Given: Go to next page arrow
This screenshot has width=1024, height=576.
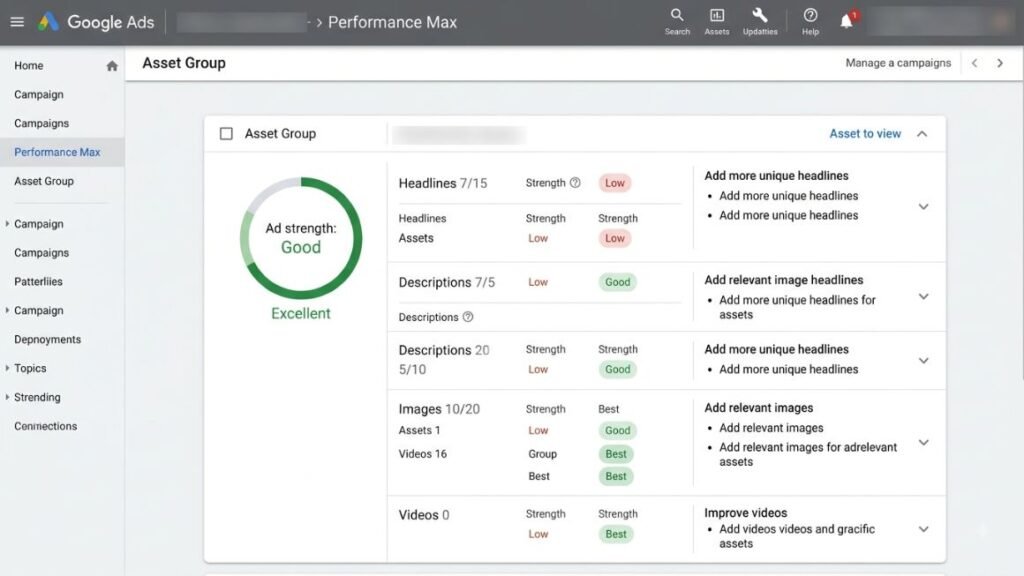Looking at the screenshot, I should [x=1000, y=63].
